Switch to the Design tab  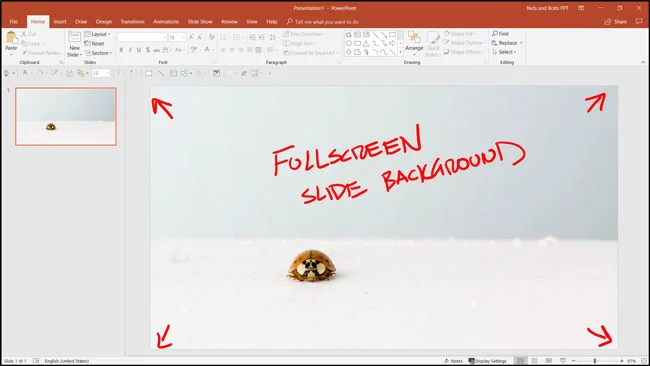[104, 22]
